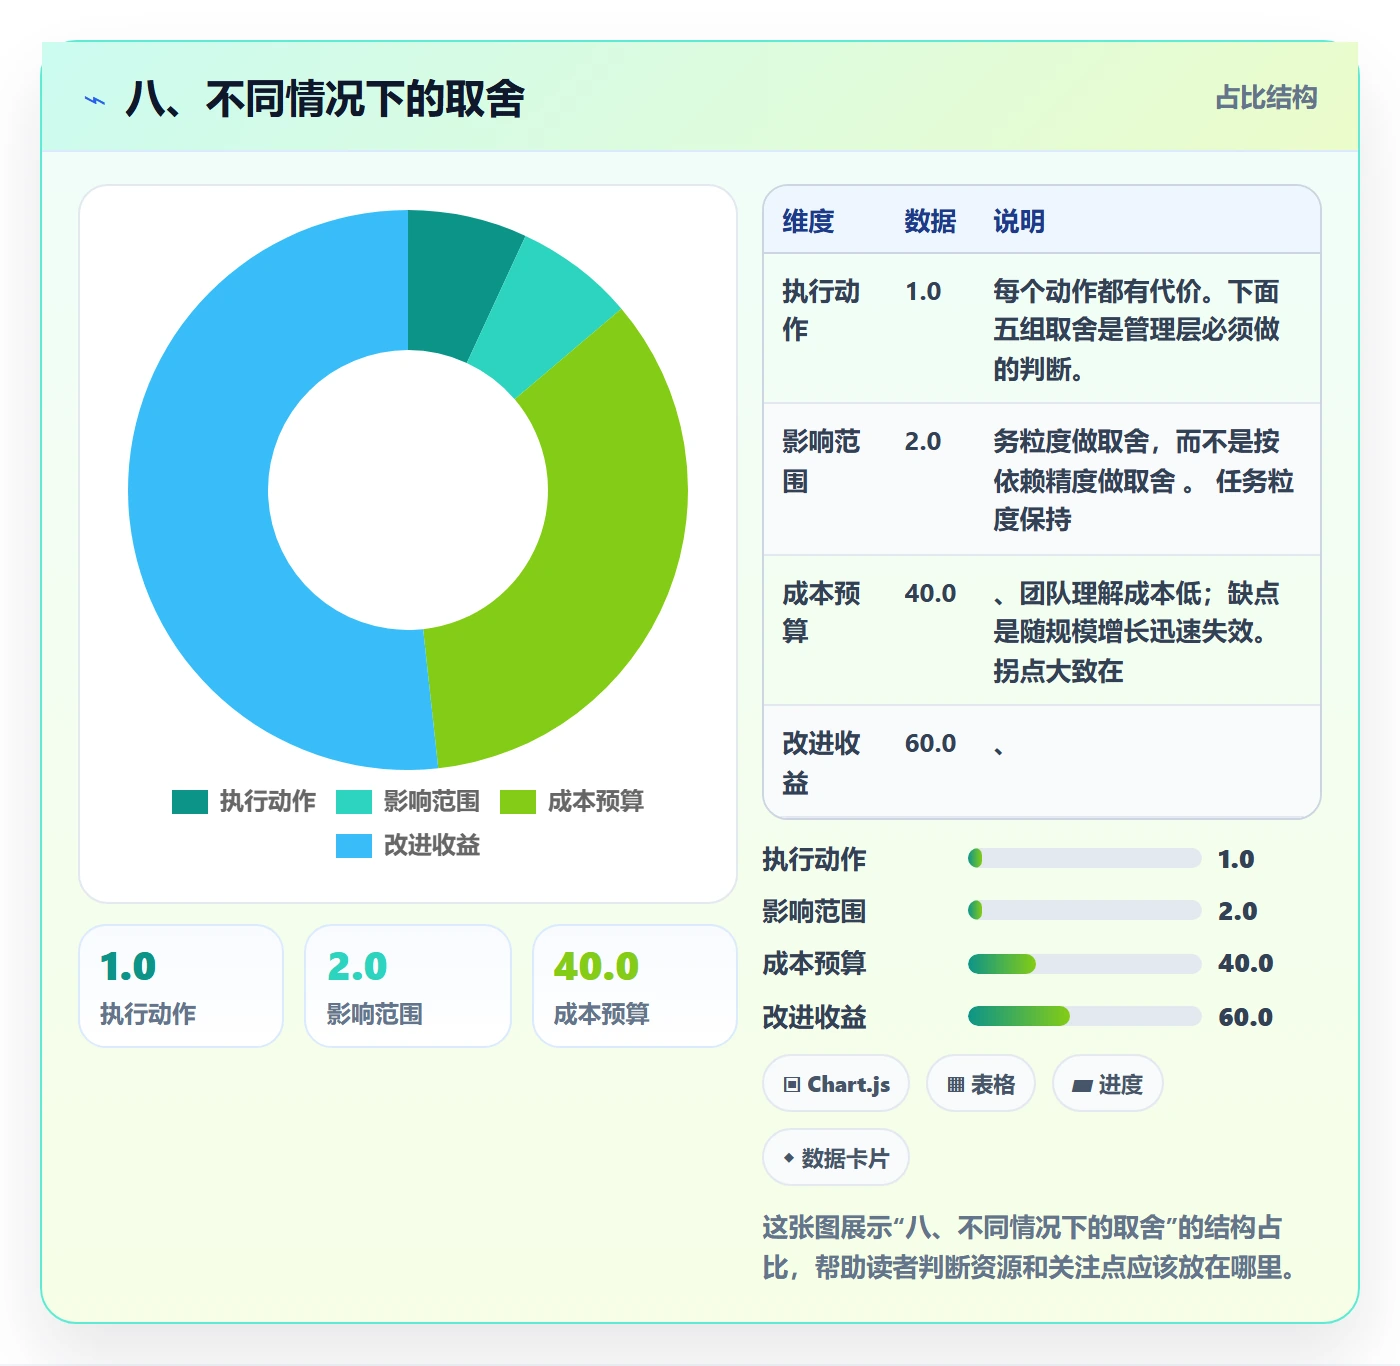The image size is (1400, 1366).
Task: Click the 八、不同情况下的取舍 heading
Action: tap(325, 99)
